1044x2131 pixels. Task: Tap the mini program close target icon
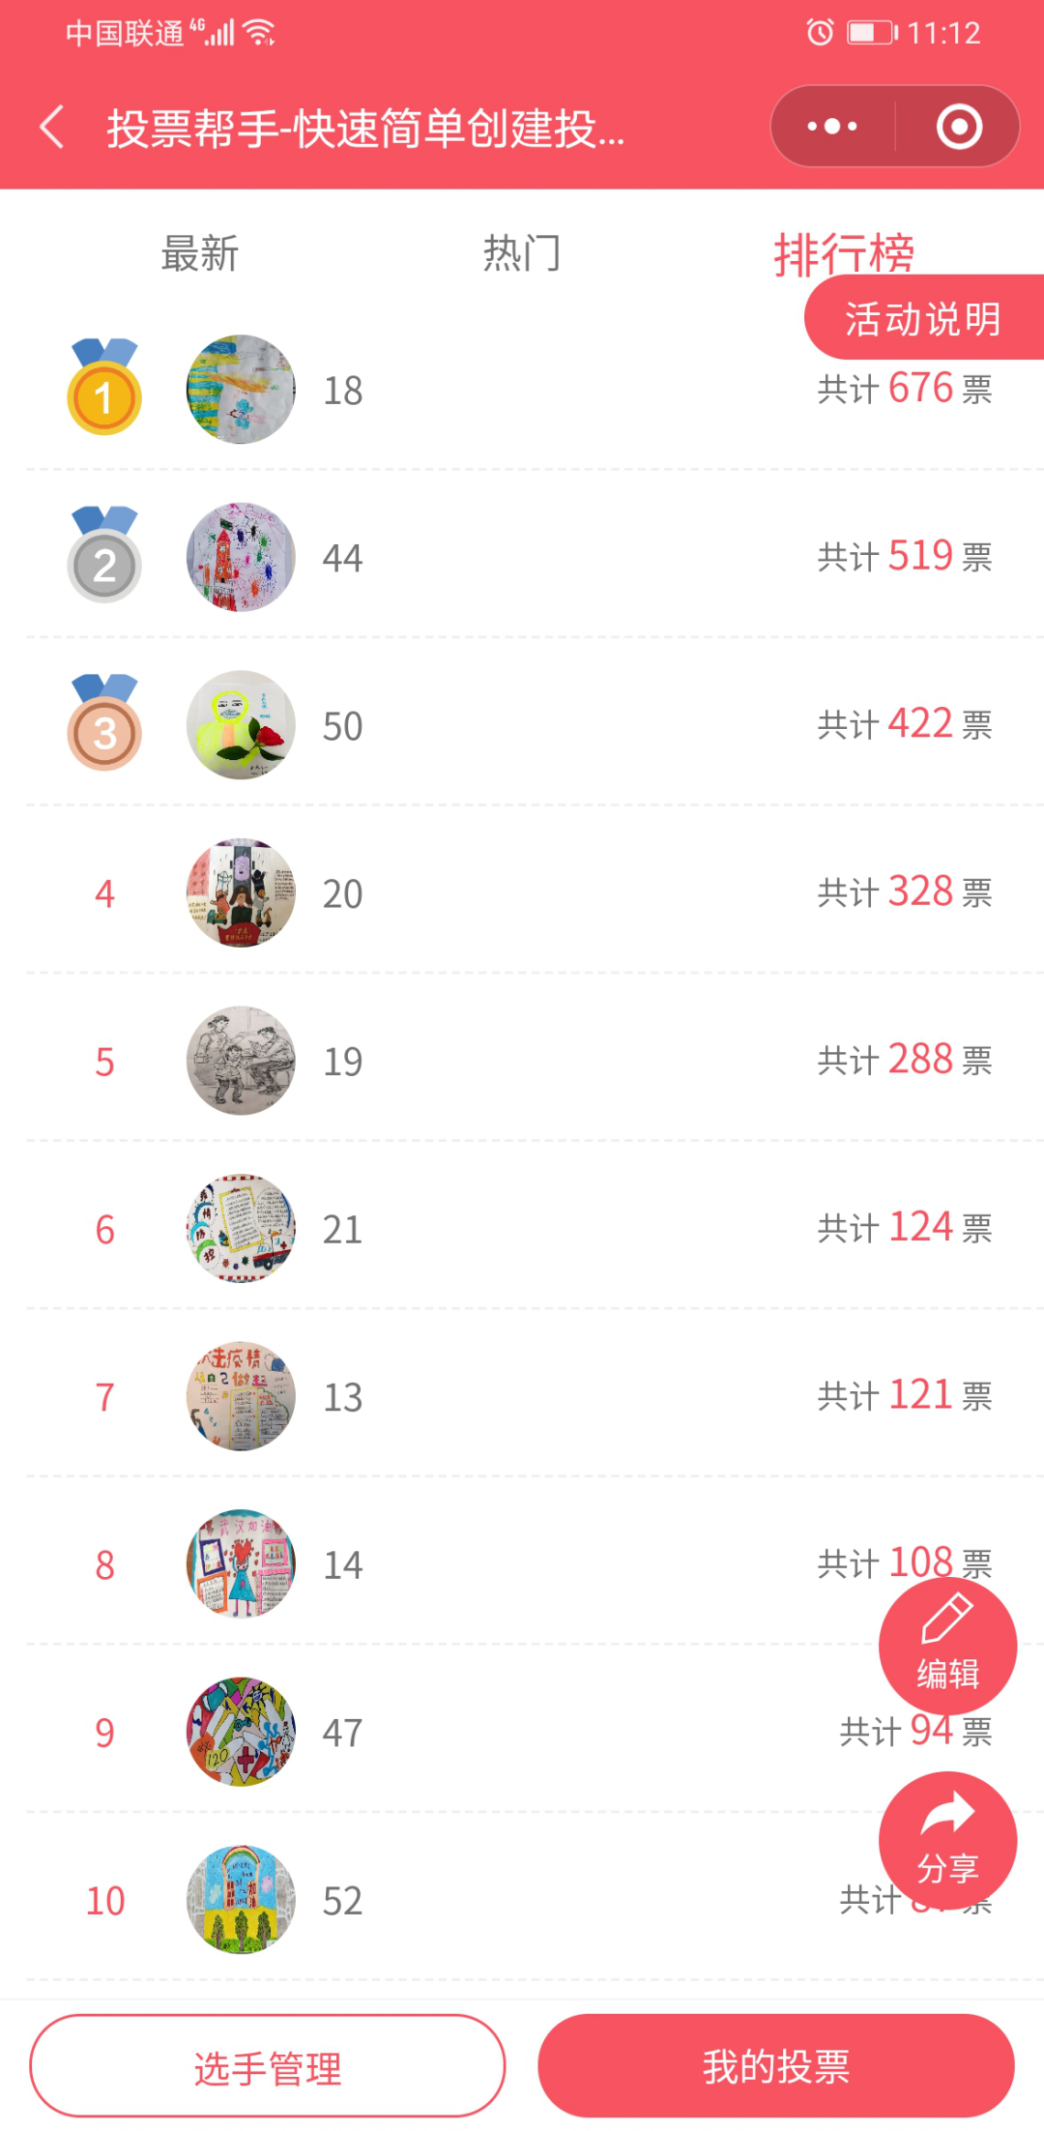click(958, 127)
